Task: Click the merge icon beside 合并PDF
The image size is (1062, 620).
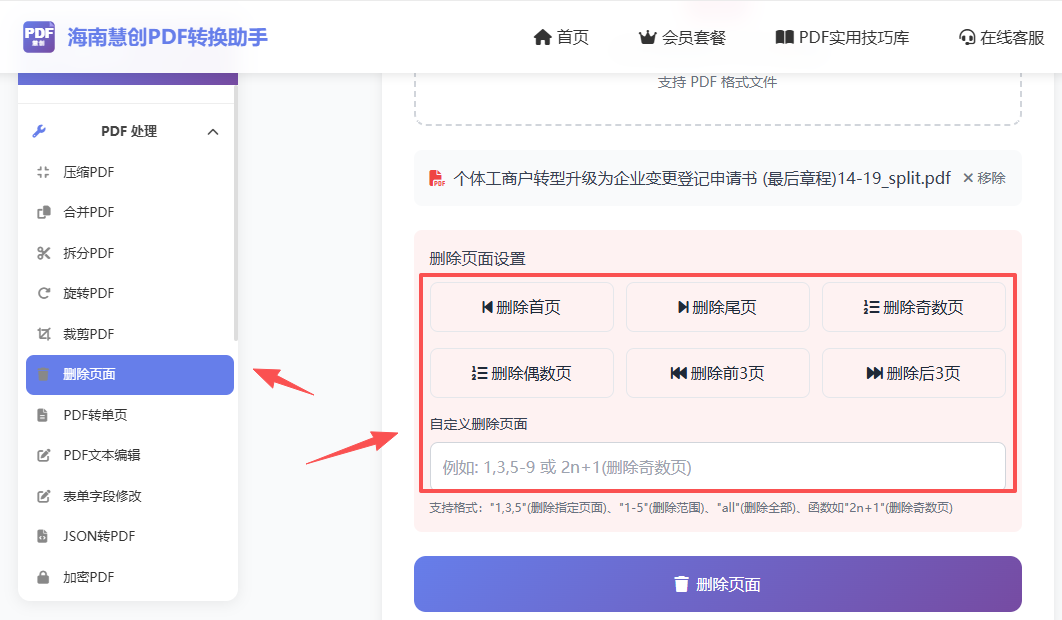Action: pos(43,212)
